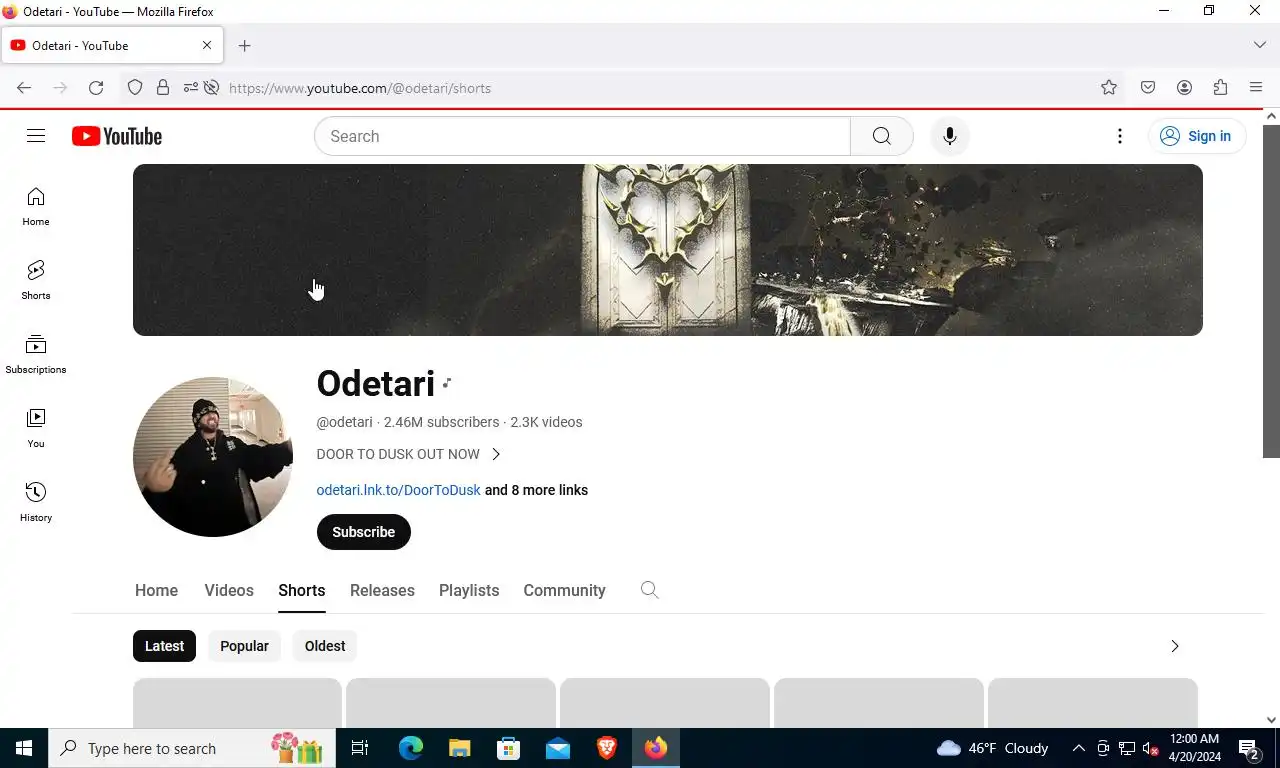
Task: Switch to the Releases tab
Action: [x=382, y=590]
